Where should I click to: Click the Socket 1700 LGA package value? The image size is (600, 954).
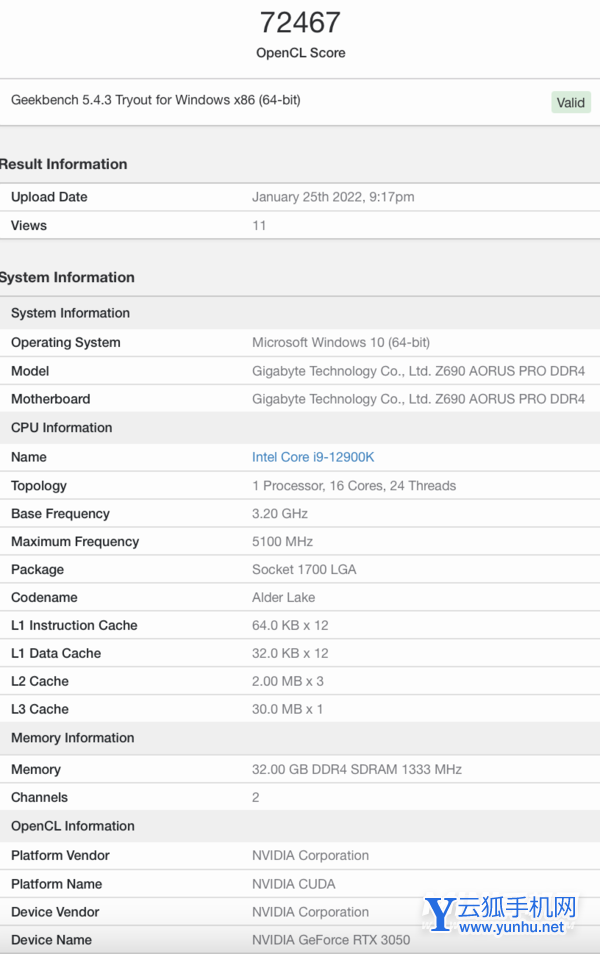click(x=304, y=570)
